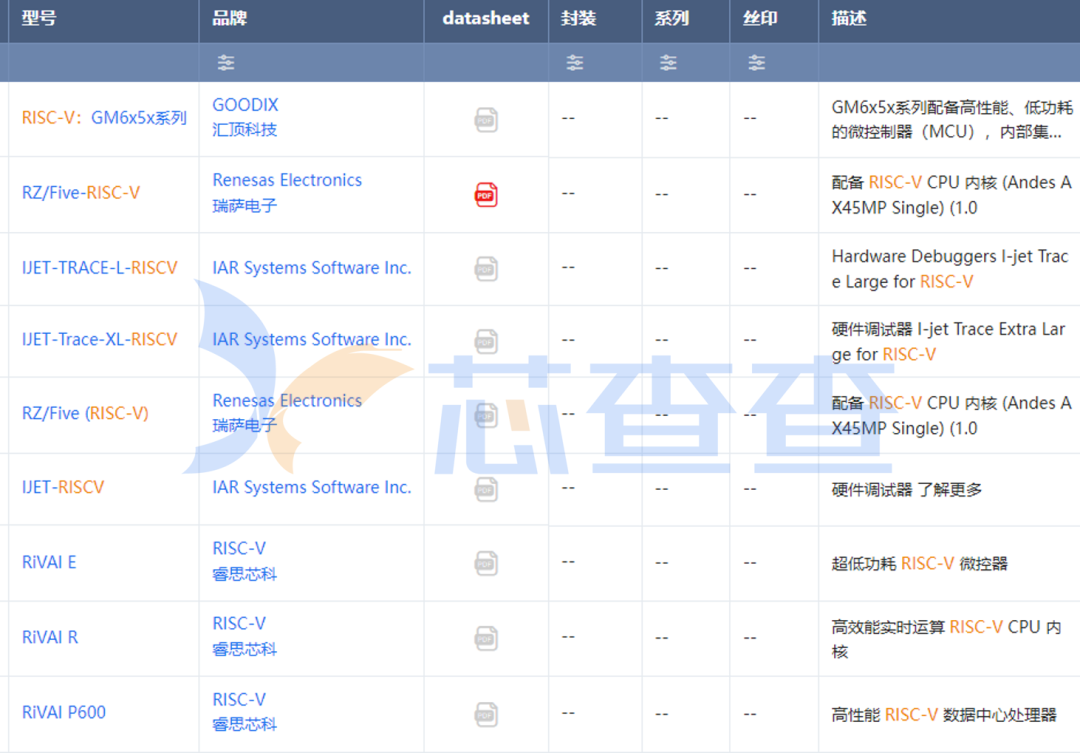
Task: Open IAR Systems brand in IJET-RISCV row
Action: tap(311, 487)
